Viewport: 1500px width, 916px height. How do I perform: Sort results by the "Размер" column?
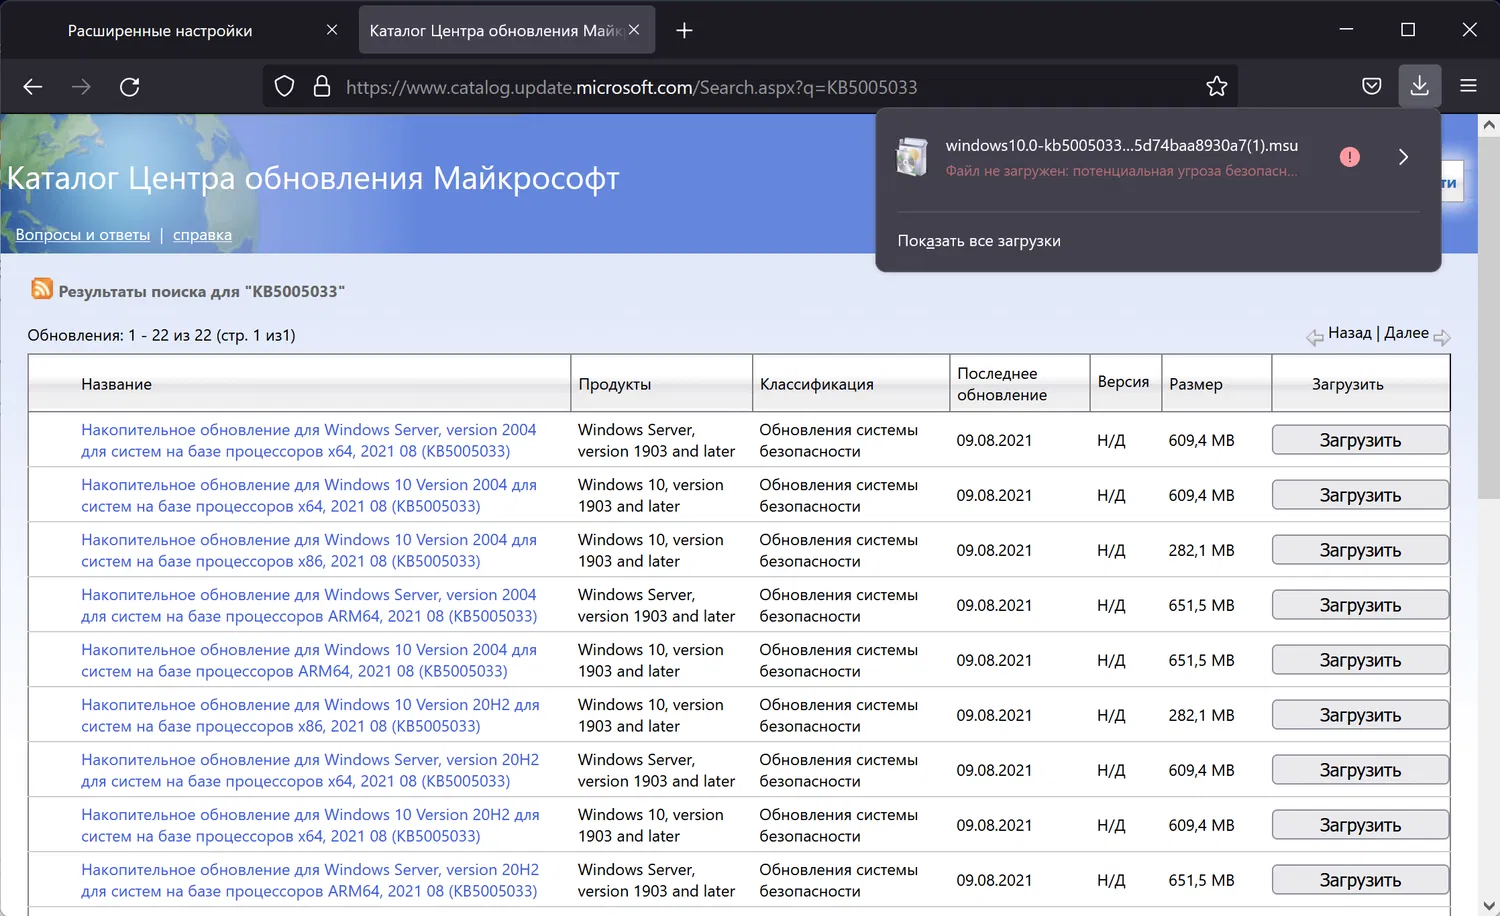click(x=1196, y=384)
